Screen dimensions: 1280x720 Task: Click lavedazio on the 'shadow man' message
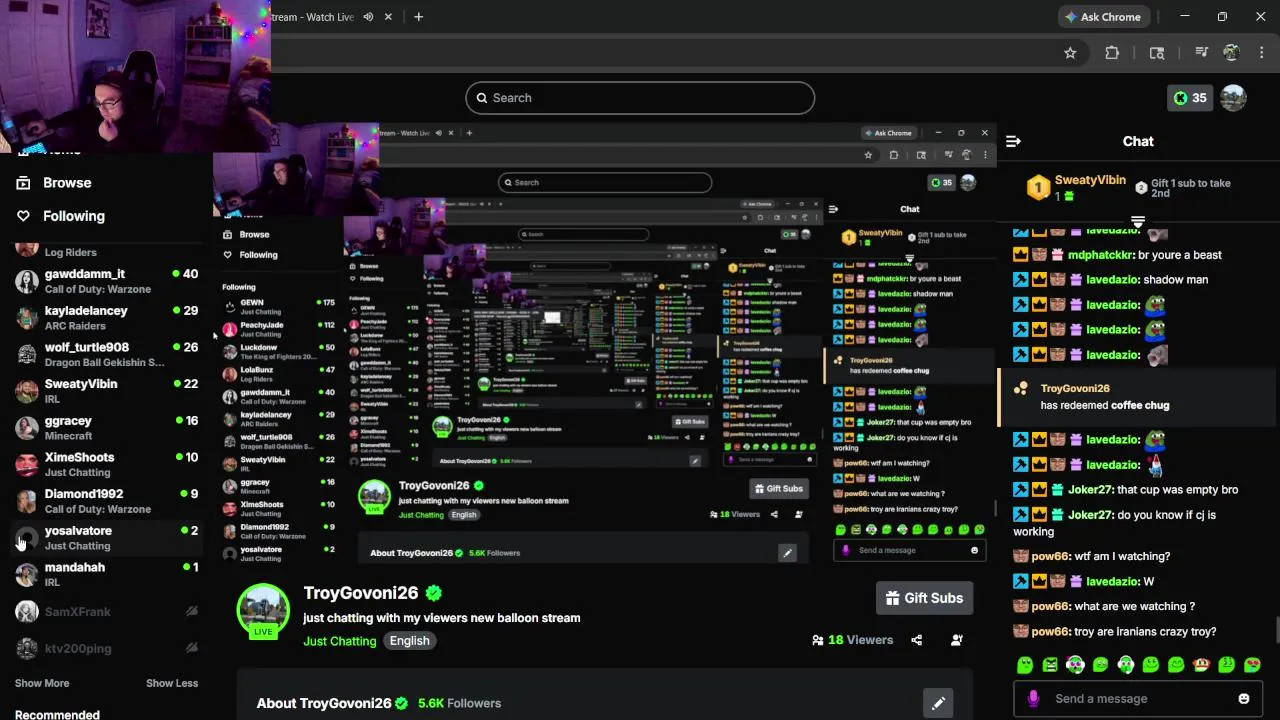1113,280
